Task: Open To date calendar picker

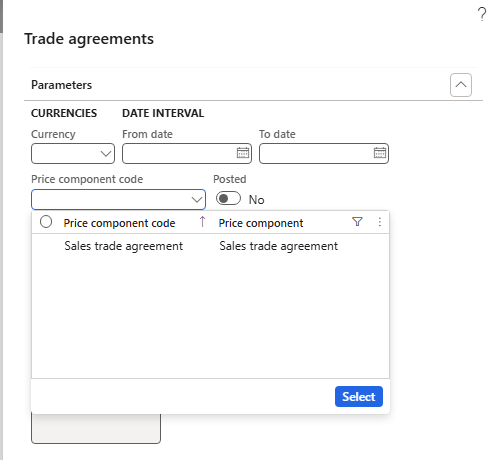Action: (380, 153)
